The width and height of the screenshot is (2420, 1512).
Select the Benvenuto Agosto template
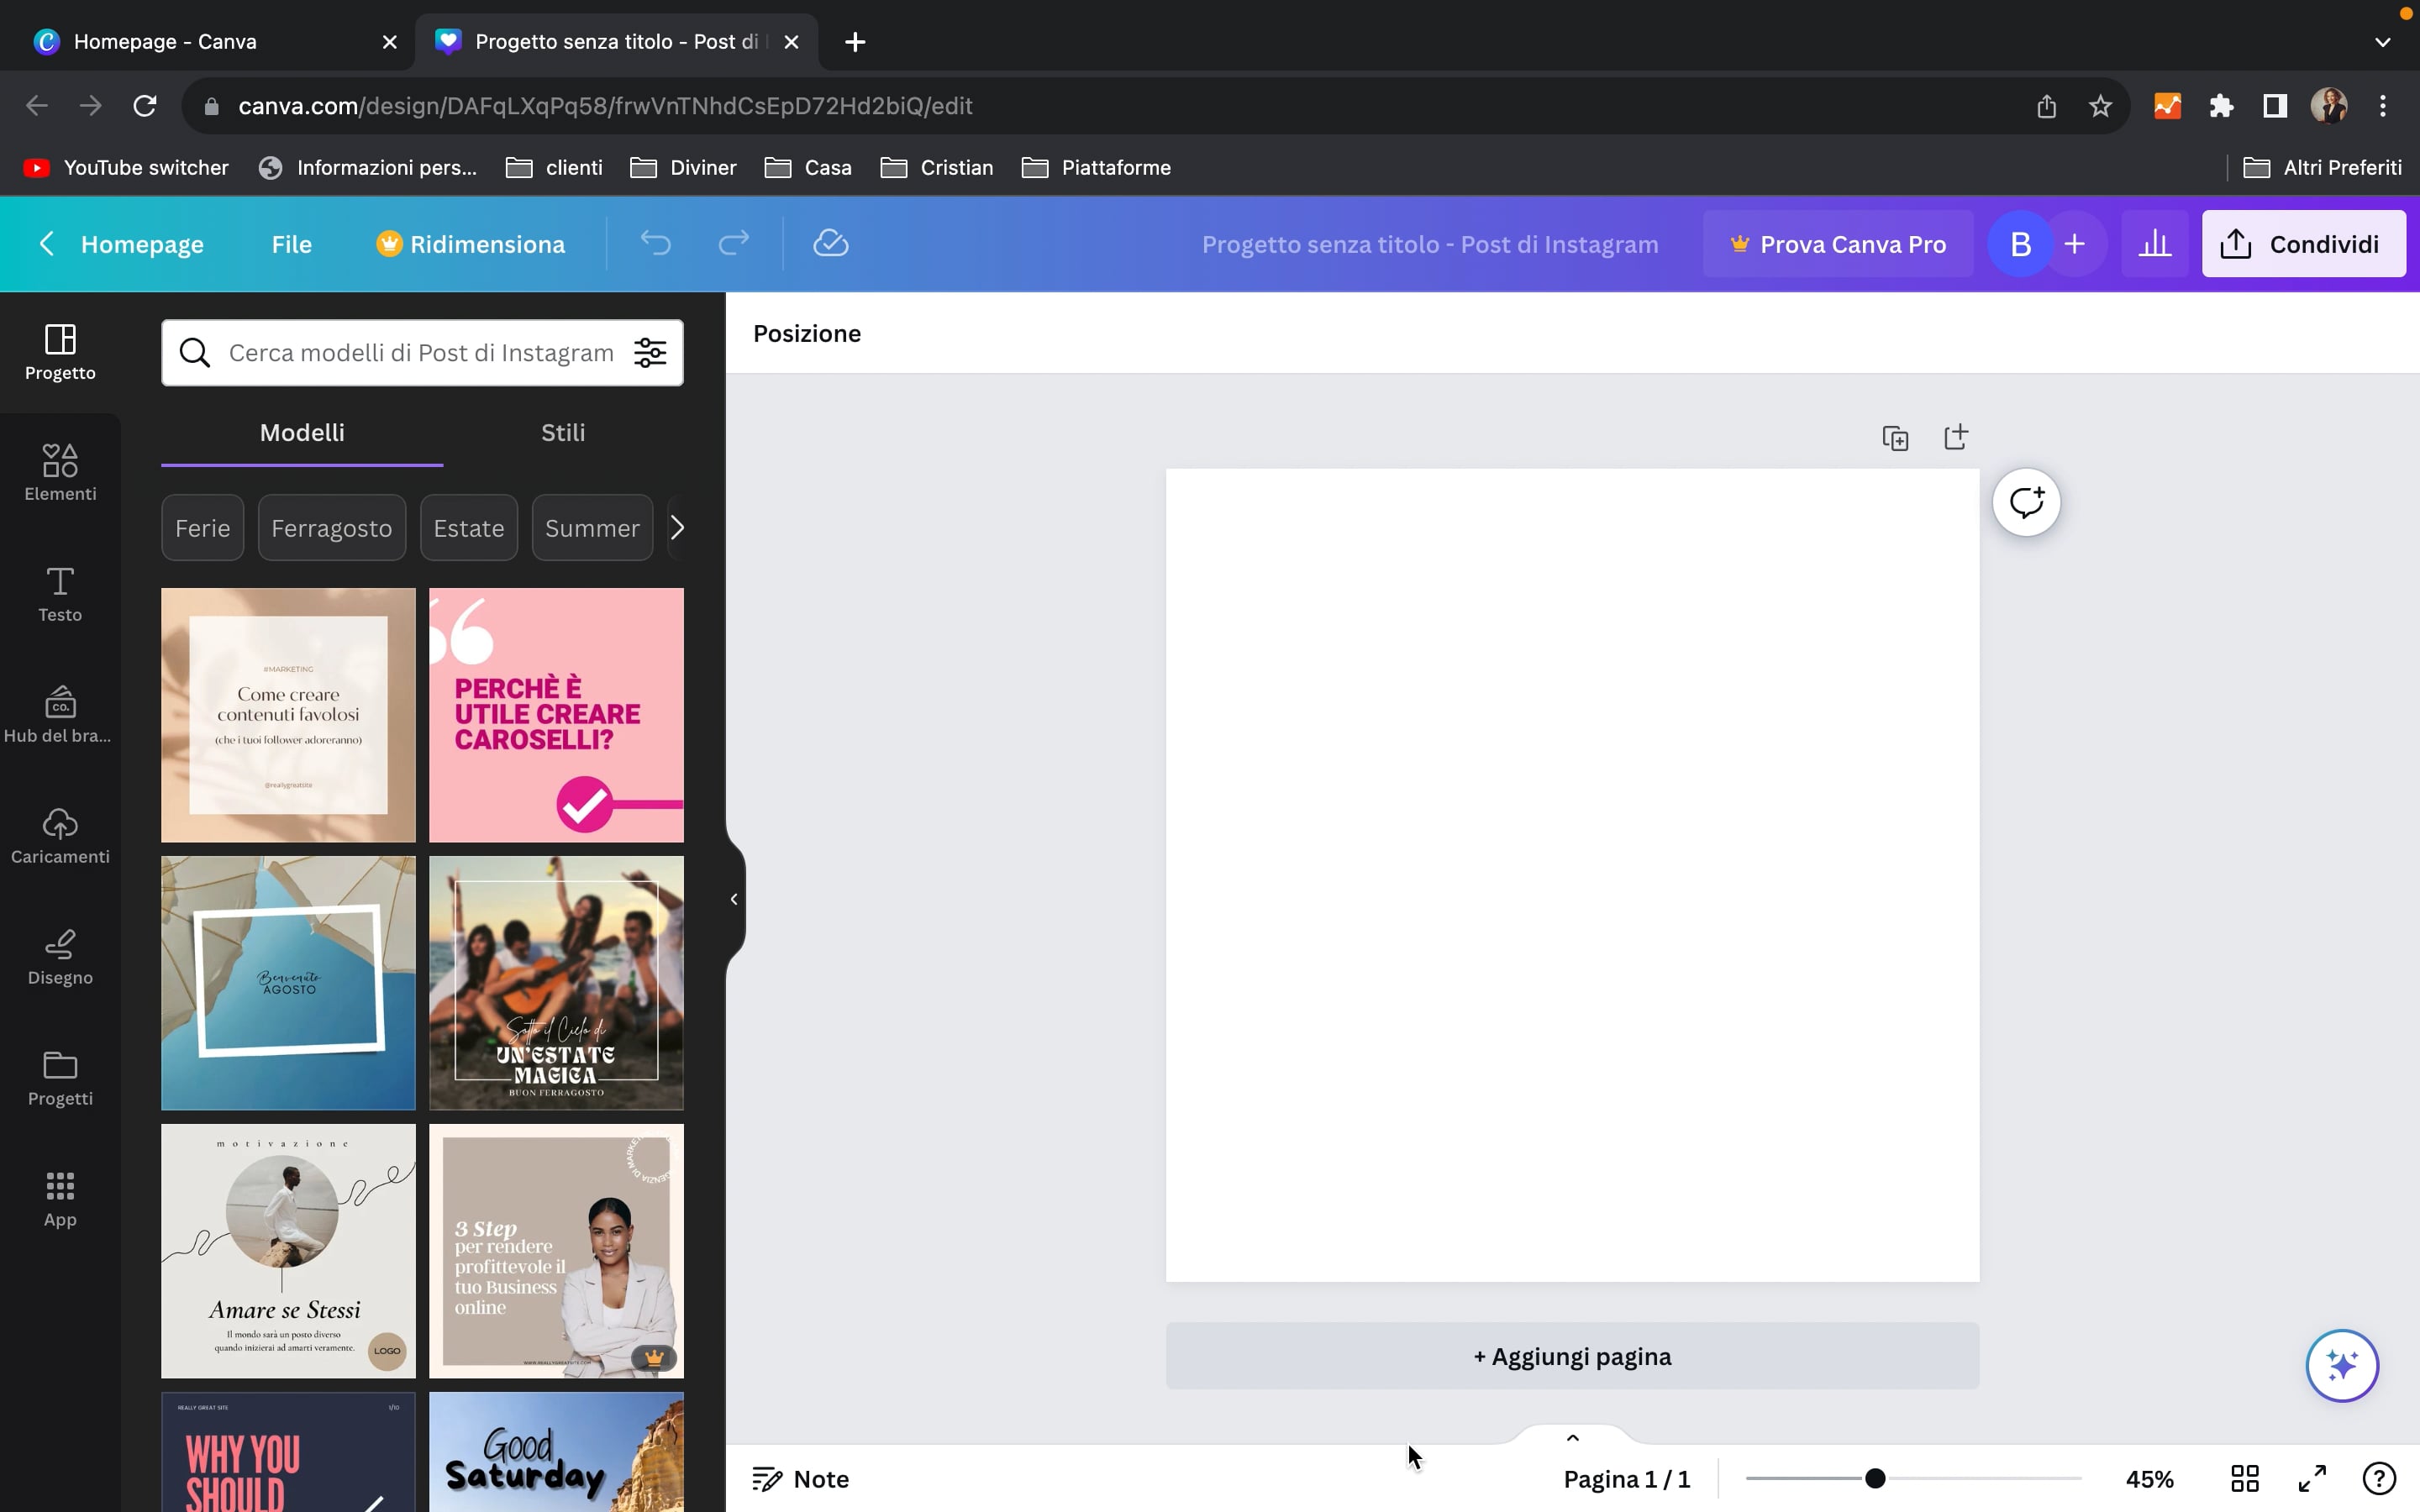point(288,983)
